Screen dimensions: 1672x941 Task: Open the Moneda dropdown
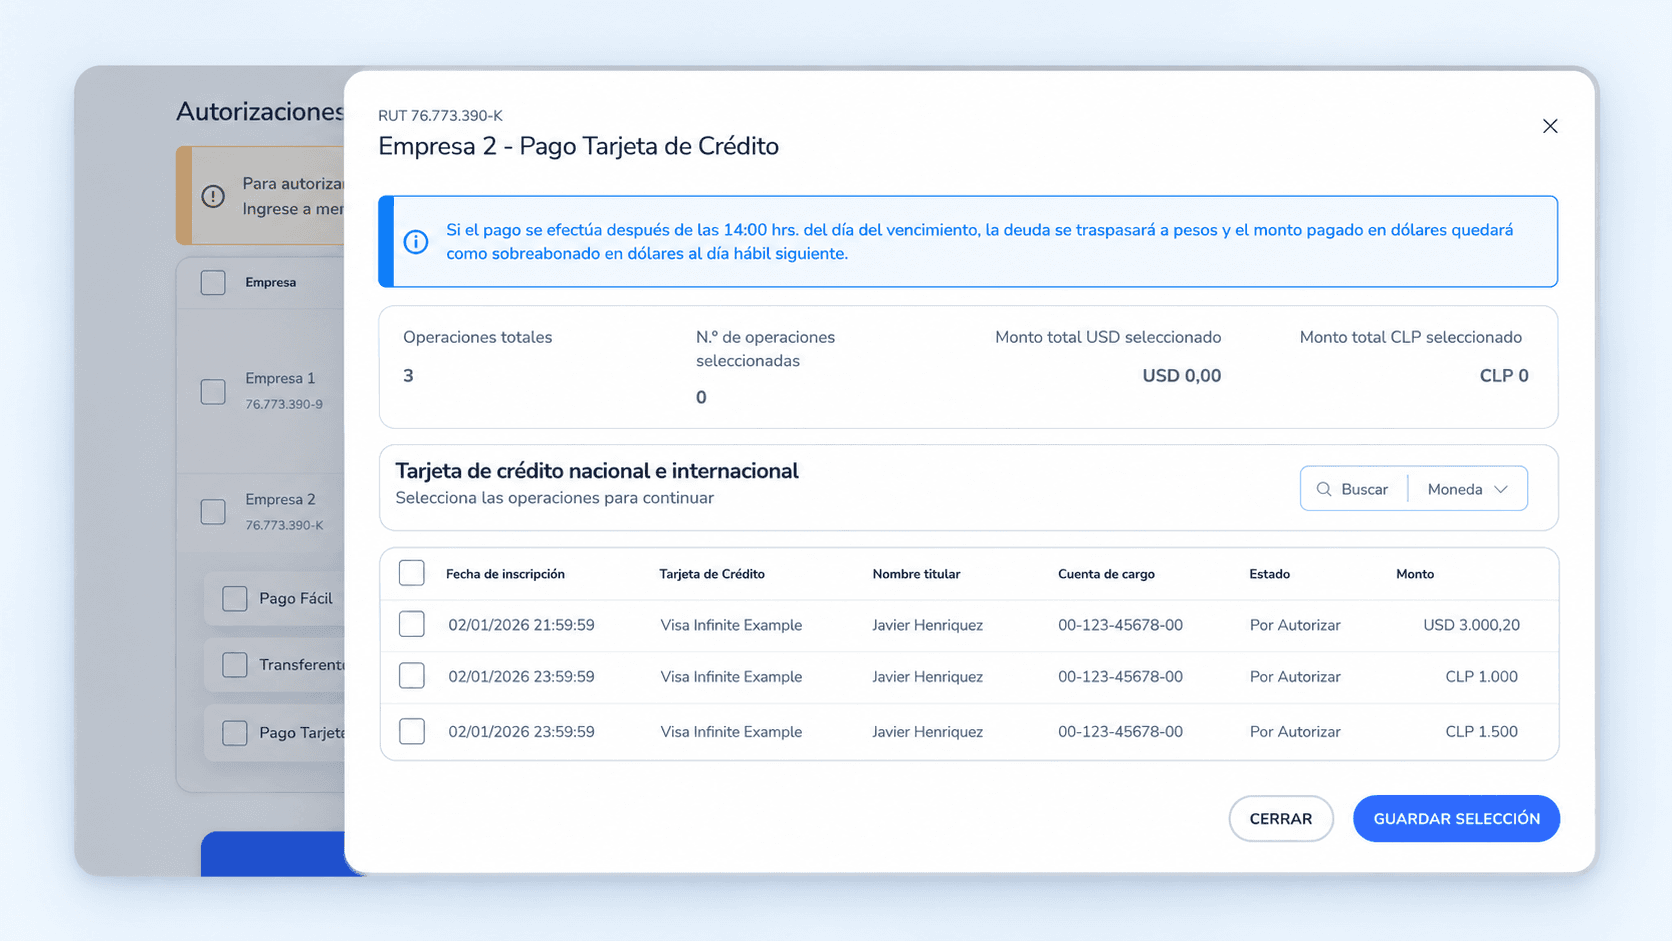(1468, 489)
